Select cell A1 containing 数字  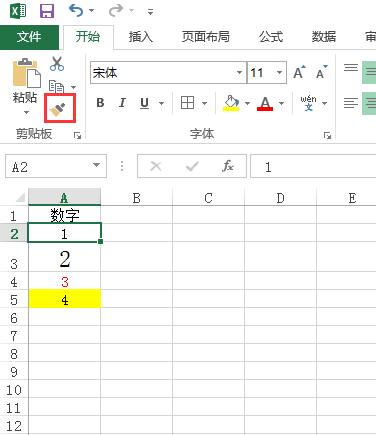tap(64, 215)
